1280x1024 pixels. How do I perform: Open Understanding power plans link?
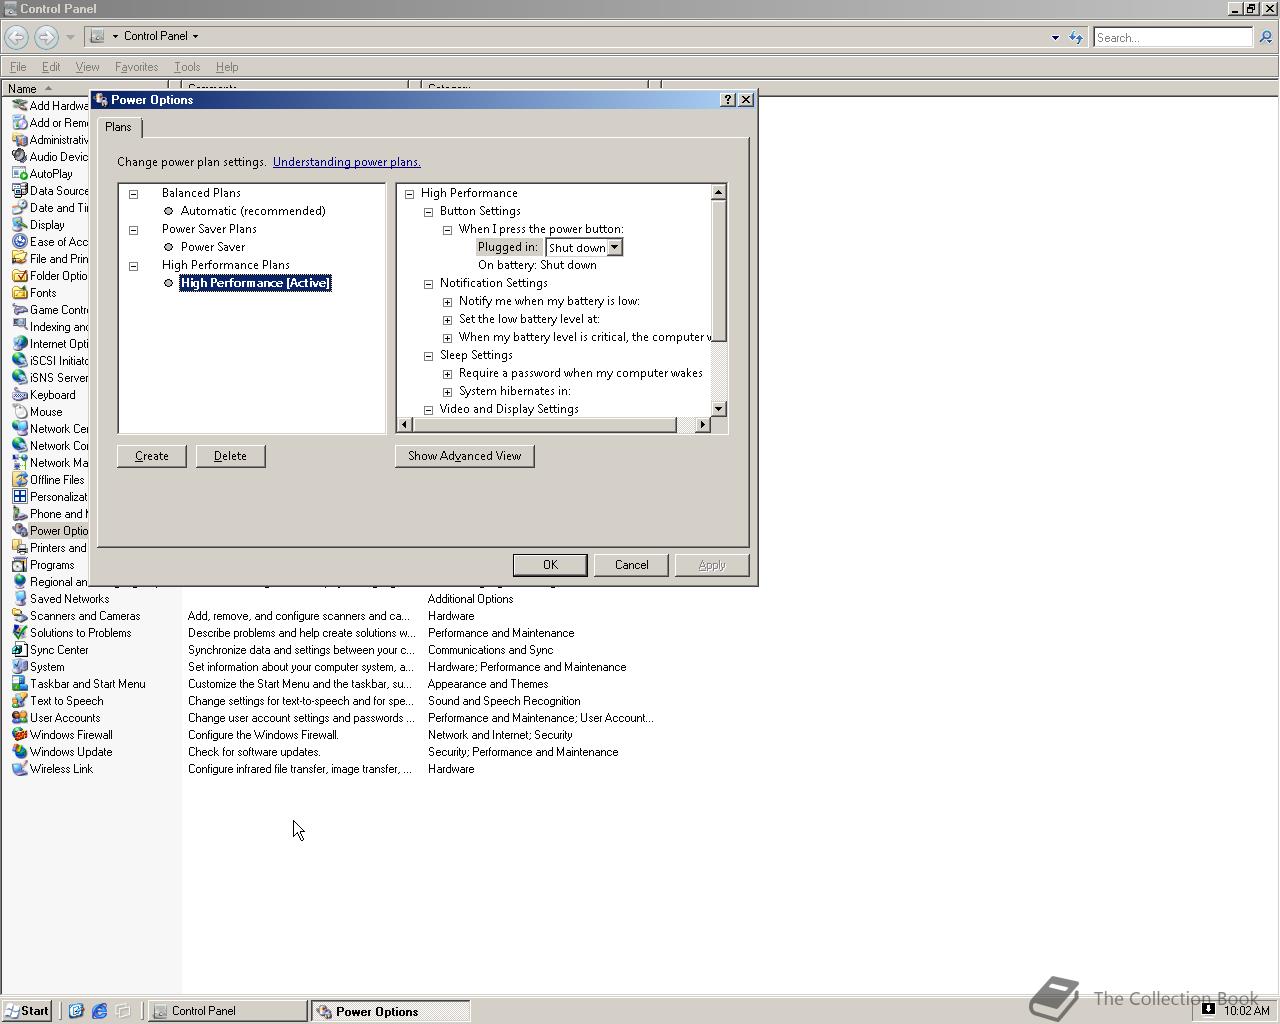click(346, 162)
